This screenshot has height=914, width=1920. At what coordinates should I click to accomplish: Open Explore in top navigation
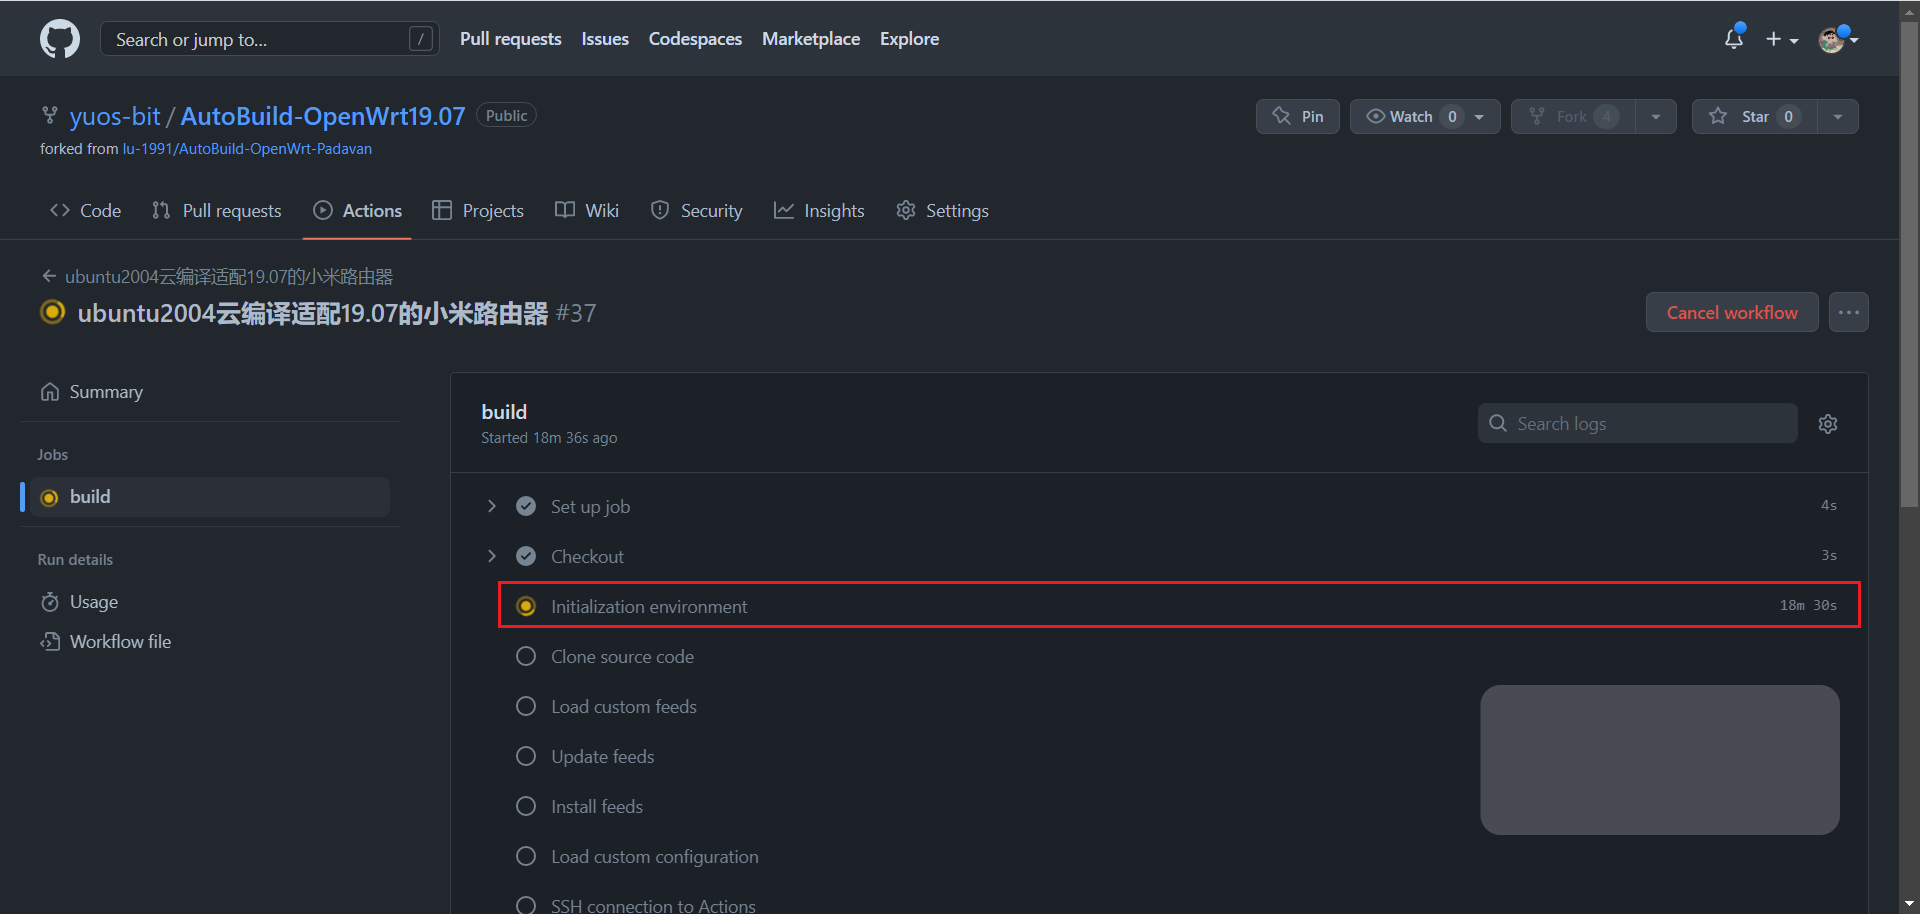(909, 39)
